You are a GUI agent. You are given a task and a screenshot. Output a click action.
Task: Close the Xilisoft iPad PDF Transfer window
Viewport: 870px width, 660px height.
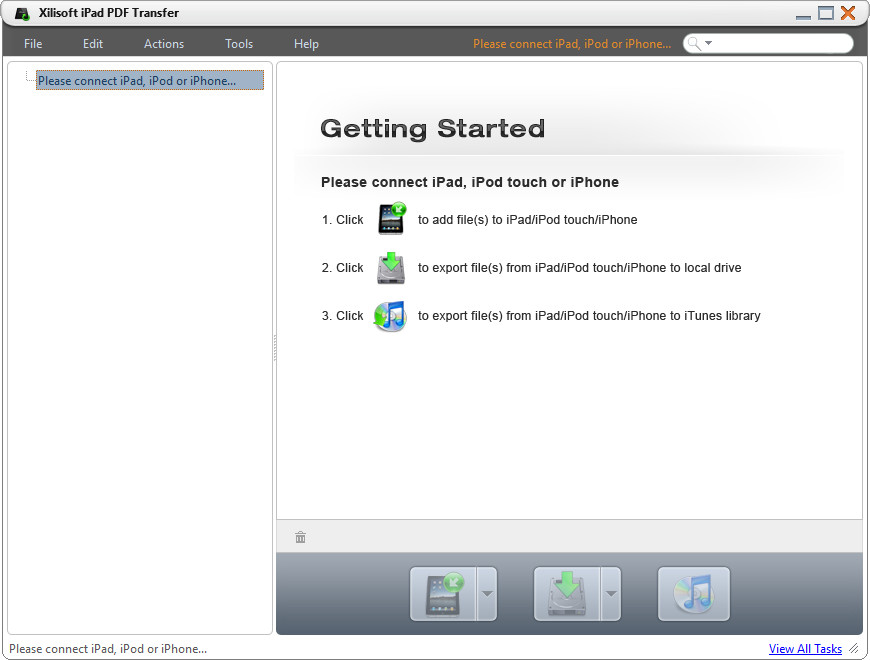[x=848, y=13]
